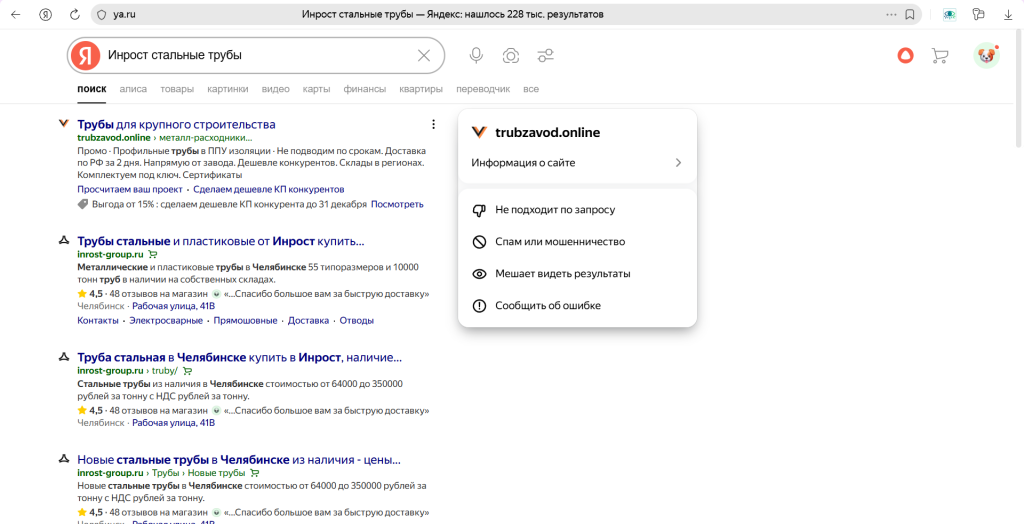Screen dimensions: 1024x524
Task: Switch to the картинки tab
Action: (x=228, y=89)
